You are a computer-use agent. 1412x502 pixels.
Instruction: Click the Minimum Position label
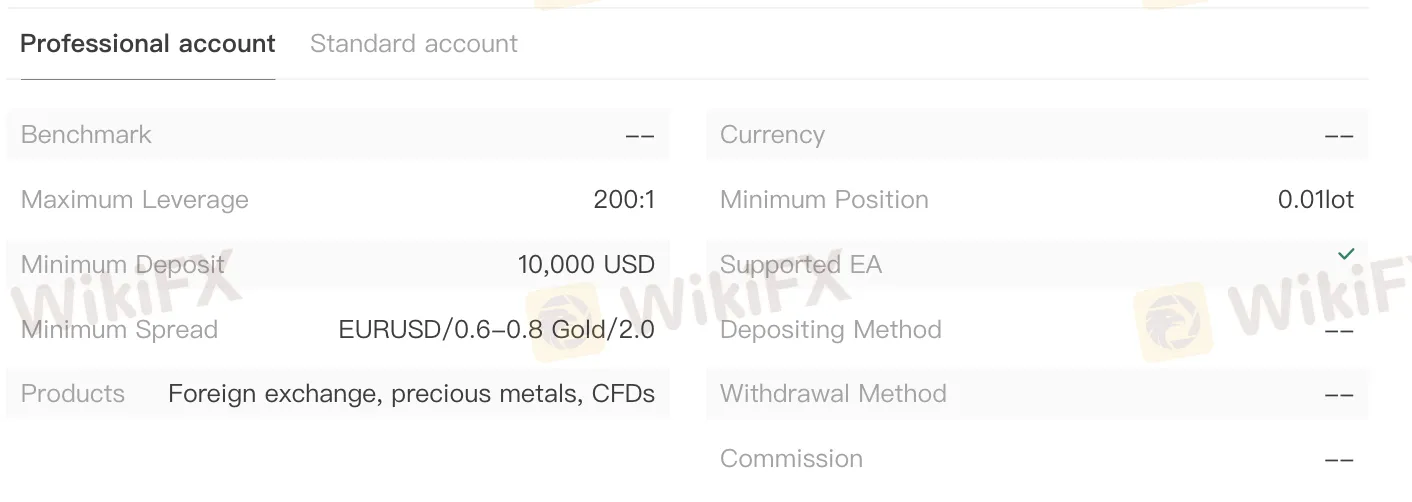click(x=824, y=200)
